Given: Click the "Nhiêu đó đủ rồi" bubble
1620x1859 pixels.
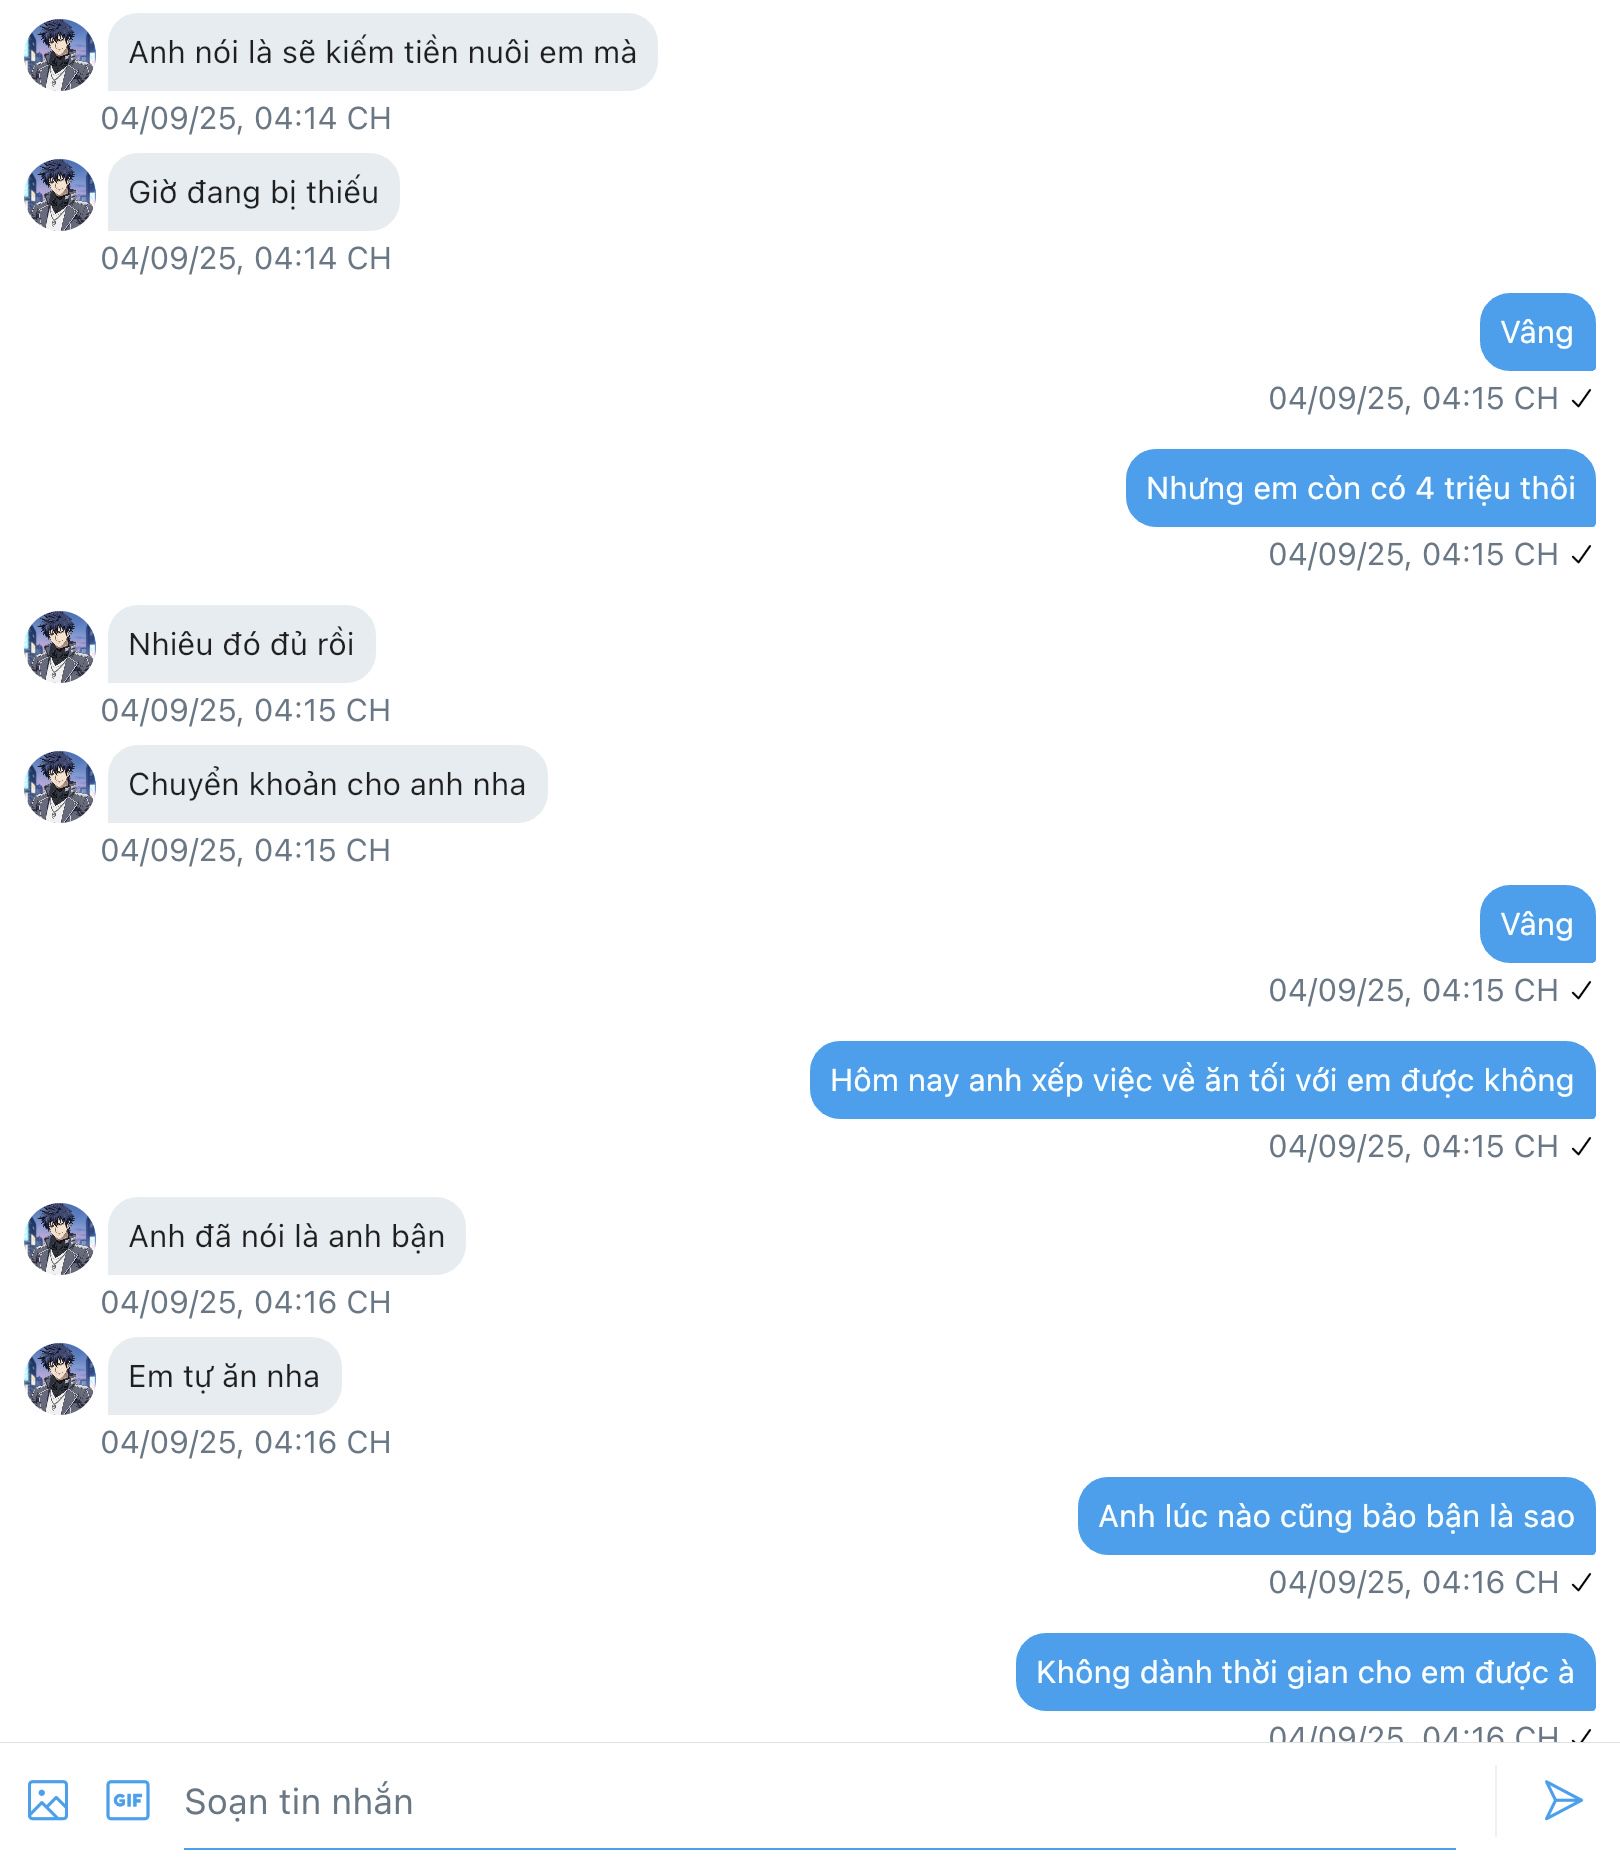Looking at the screenshot, I should [241, 644].
